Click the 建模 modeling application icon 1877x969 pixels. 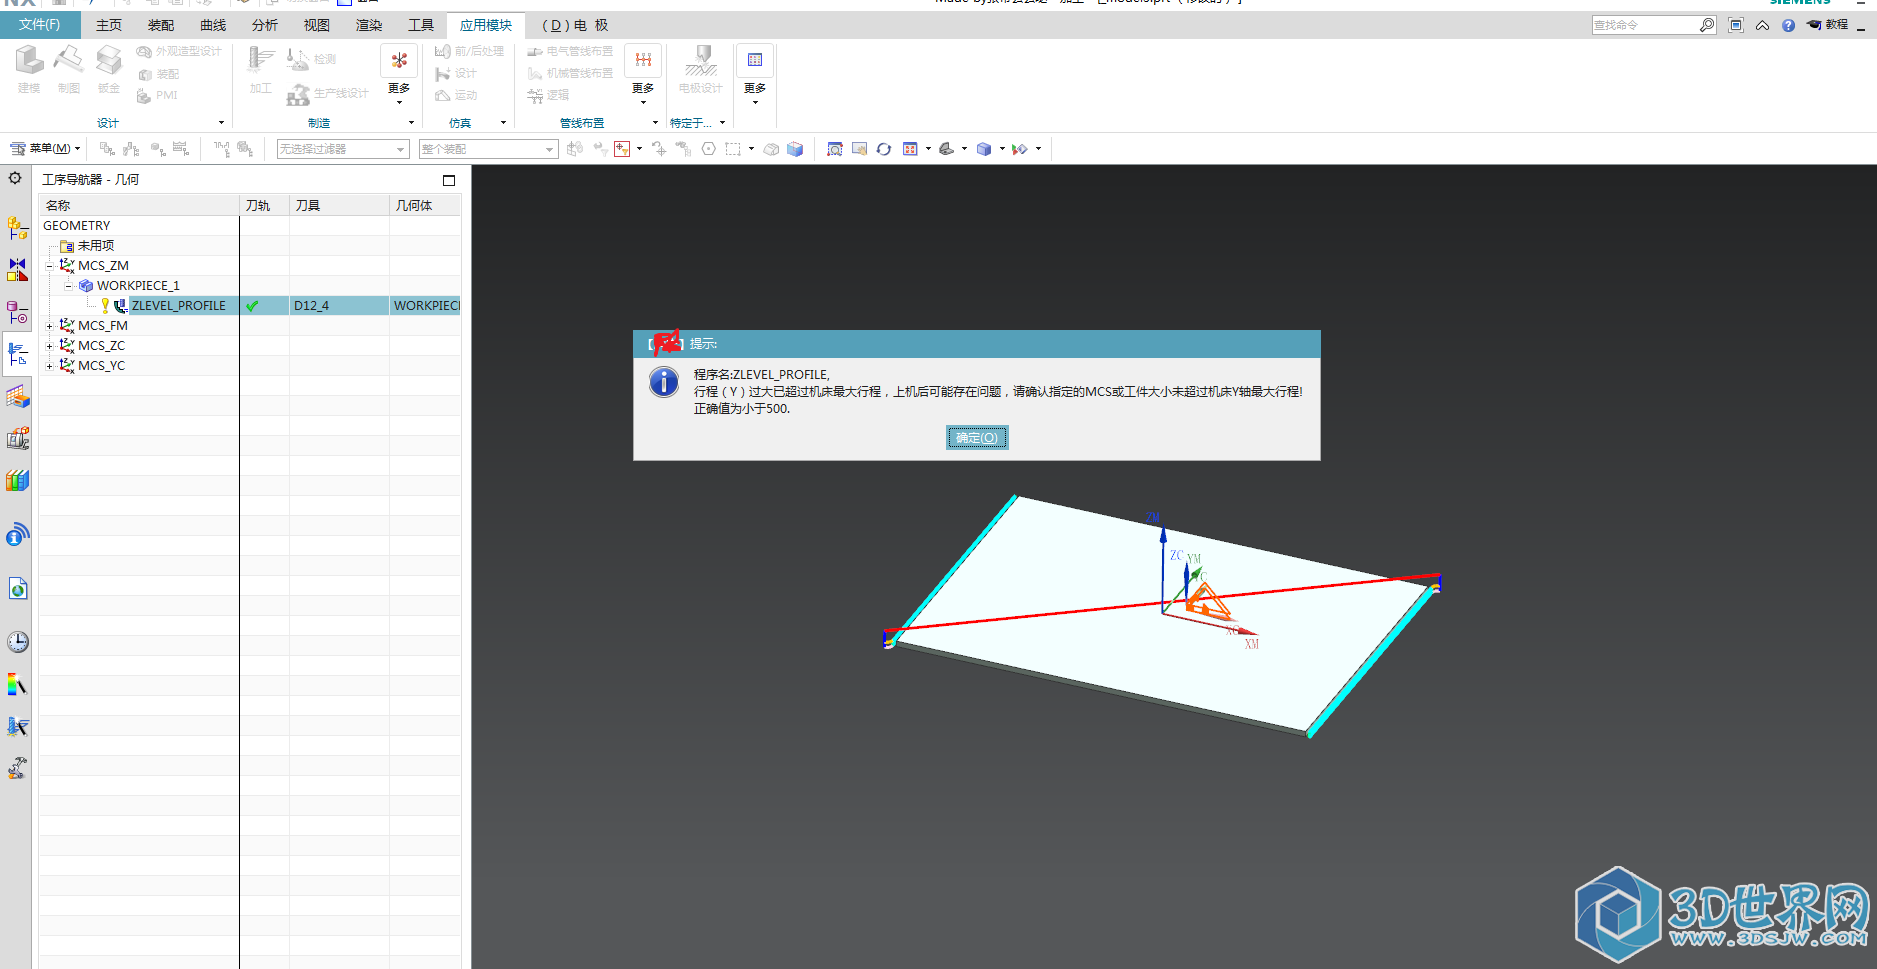pos(29,69)
